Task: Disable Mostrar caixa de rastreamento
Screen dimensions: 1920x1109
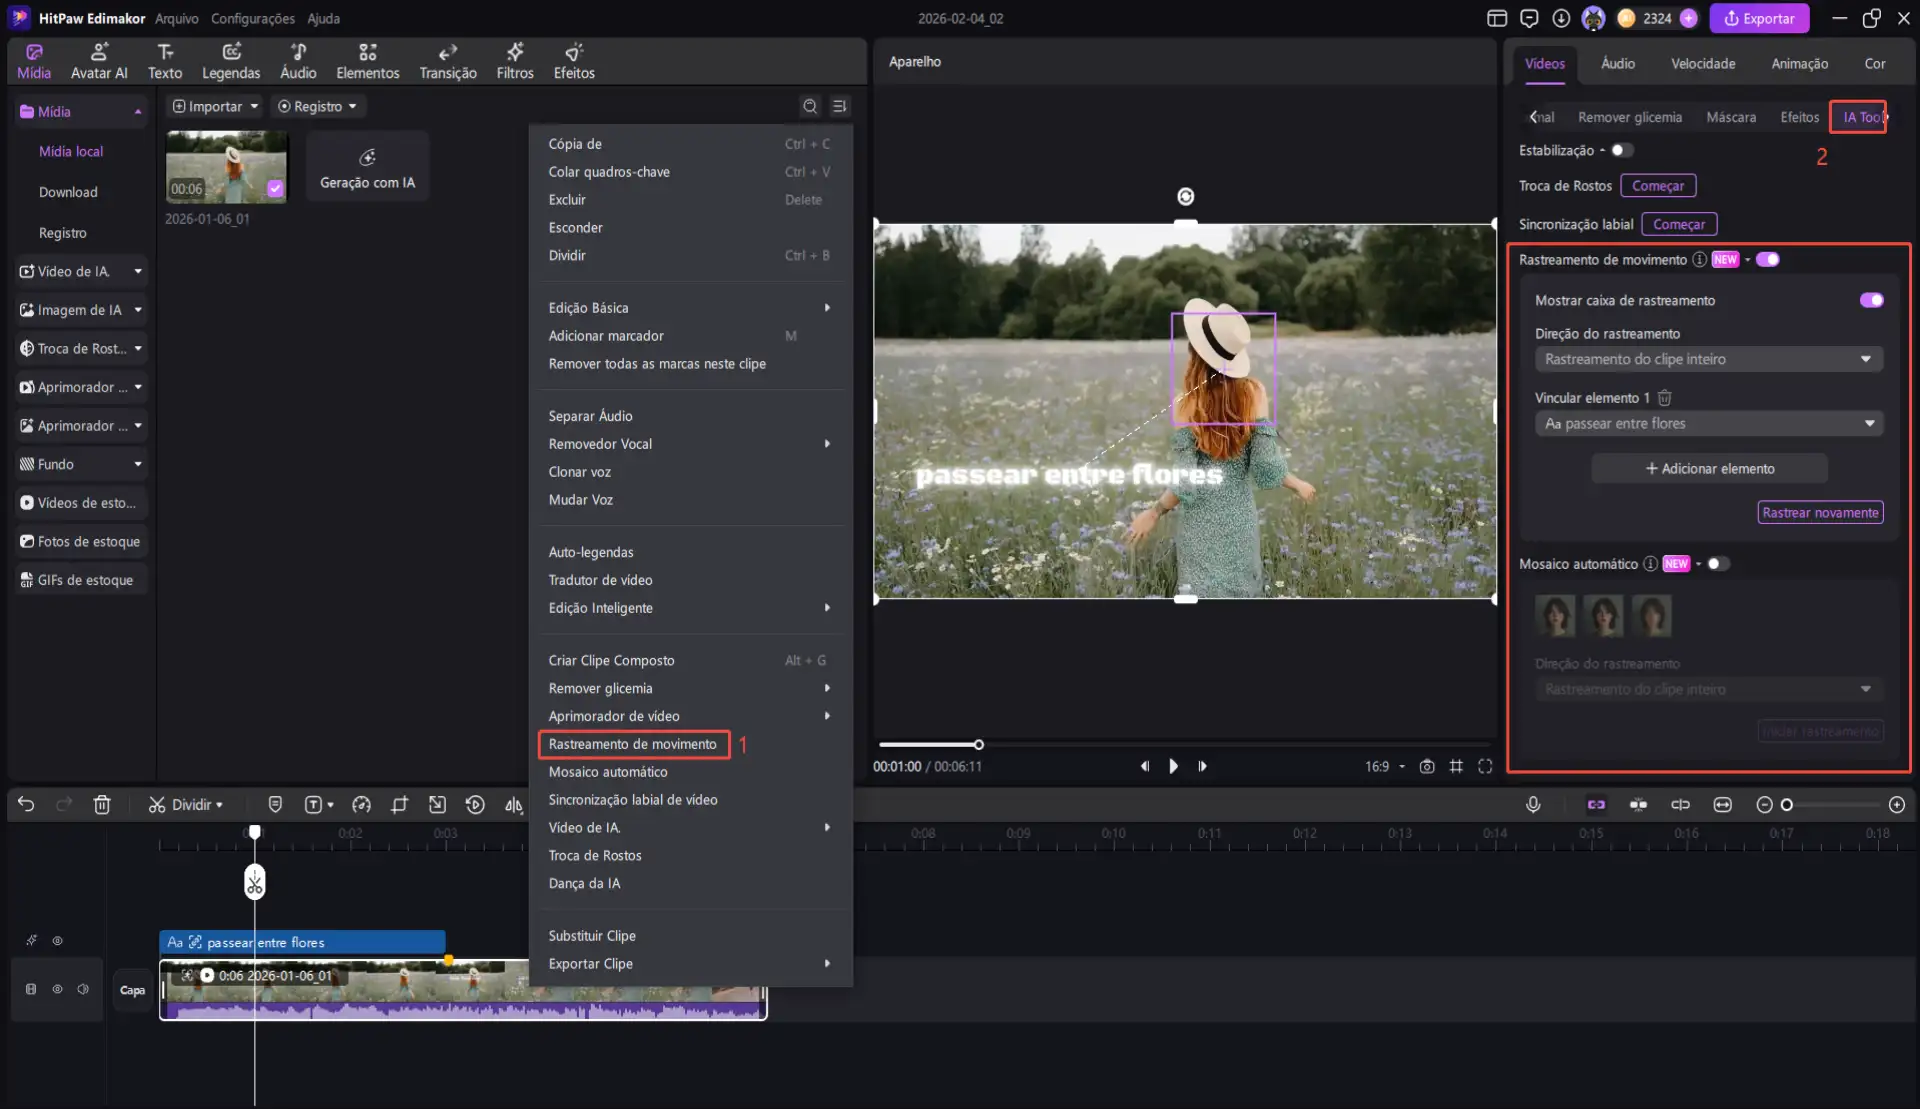Action: coord(1871,299)
